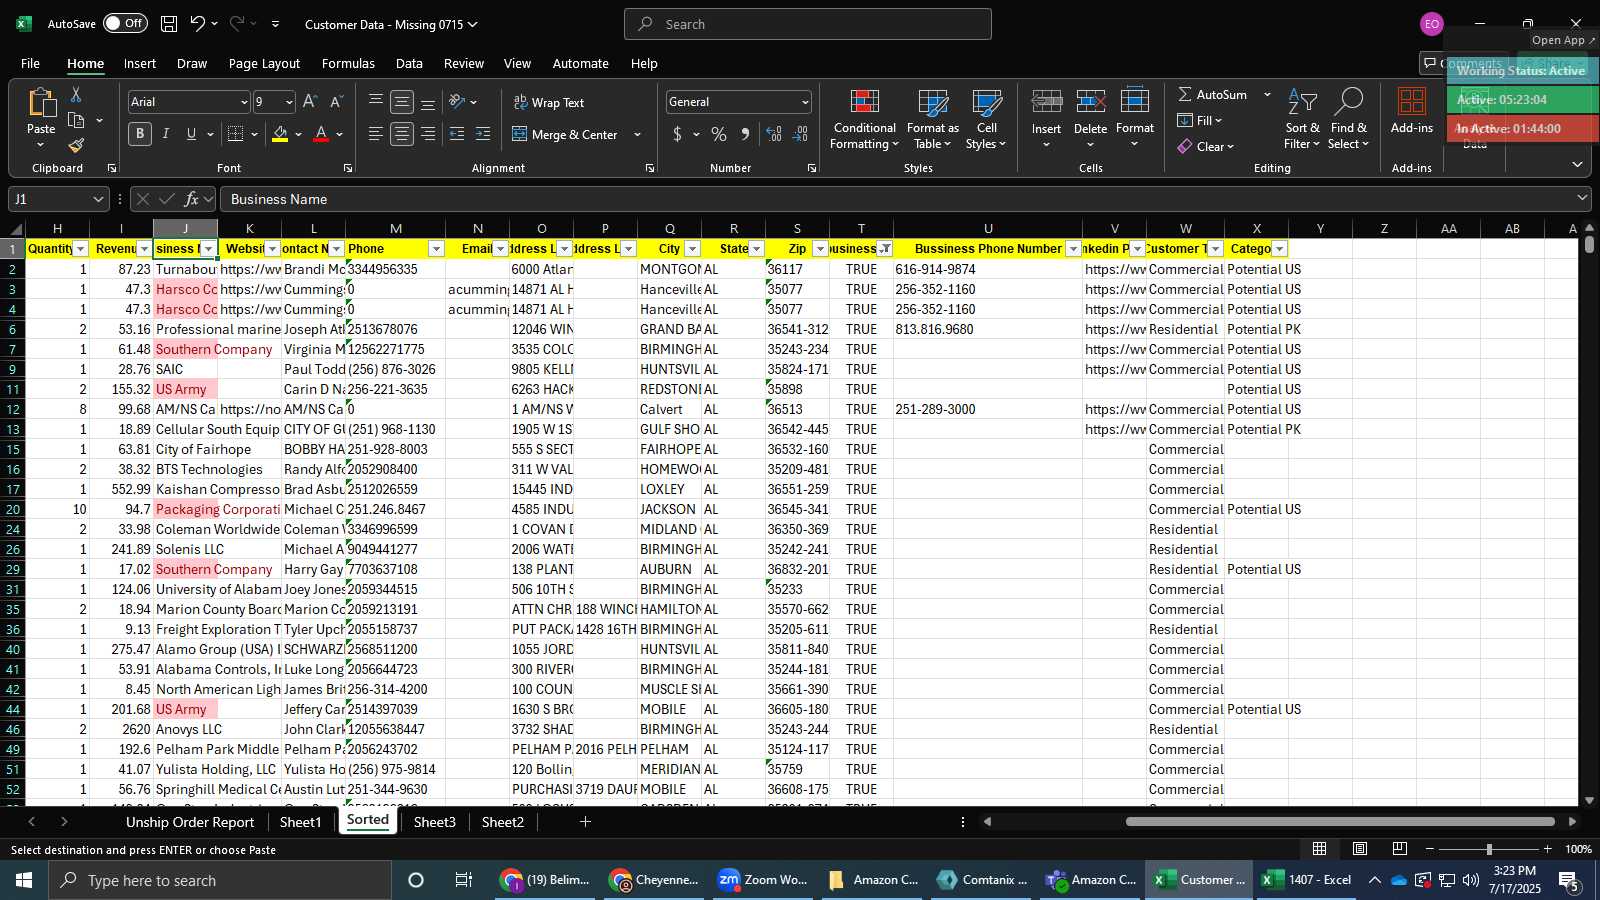Image resolution: width=1600 pixels, height=900 pixels.
Task: Open Find & Select options
Action: click(1349, 120)
